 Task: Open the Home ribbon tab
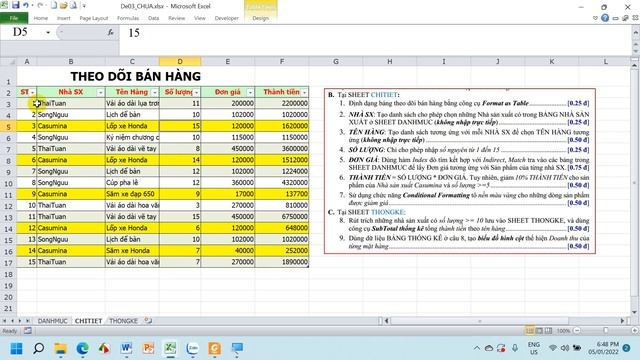pos(41,18)
